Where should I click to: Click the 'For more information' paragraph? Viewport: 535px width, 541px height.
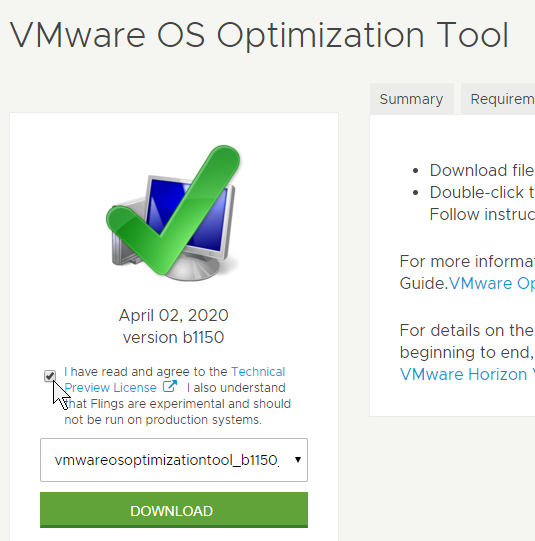pos(467,272)
